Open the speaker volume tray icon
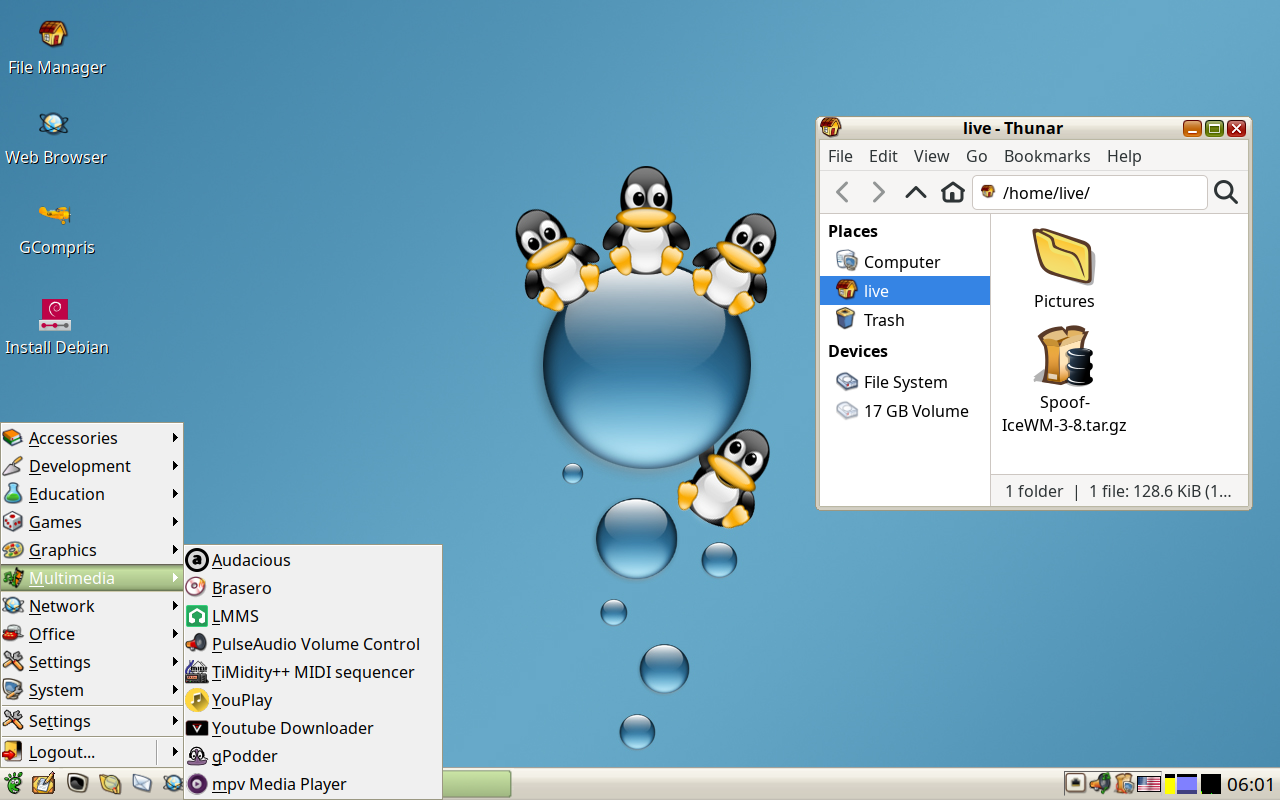This screenshot has height=800, width=1280. pyautogui.click(x=1100, y=784)
